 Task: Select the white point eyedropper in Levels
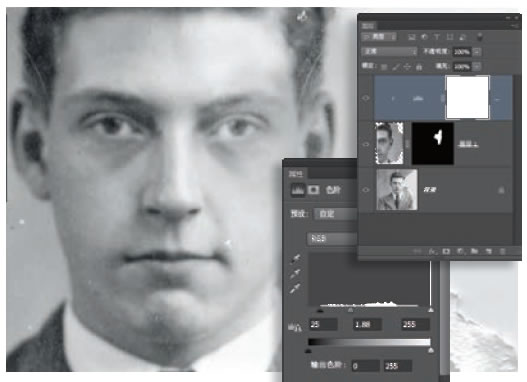pyautogui.click(x=295, y=288)
